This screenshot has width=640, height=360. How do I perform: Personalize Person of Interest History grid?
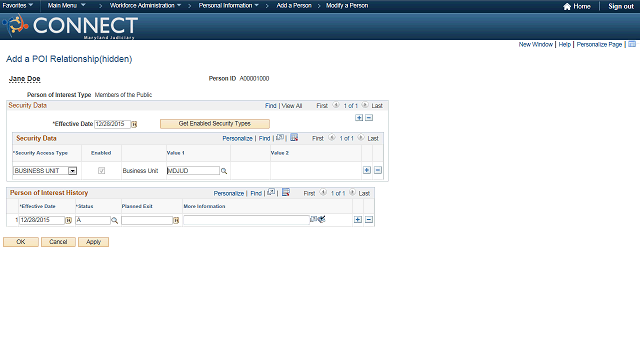229,193
